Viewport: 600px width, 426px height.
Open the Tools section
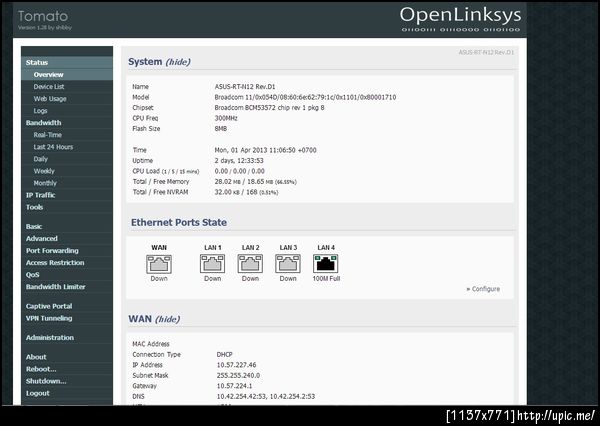pyautogui.click(x=34, y=207)
